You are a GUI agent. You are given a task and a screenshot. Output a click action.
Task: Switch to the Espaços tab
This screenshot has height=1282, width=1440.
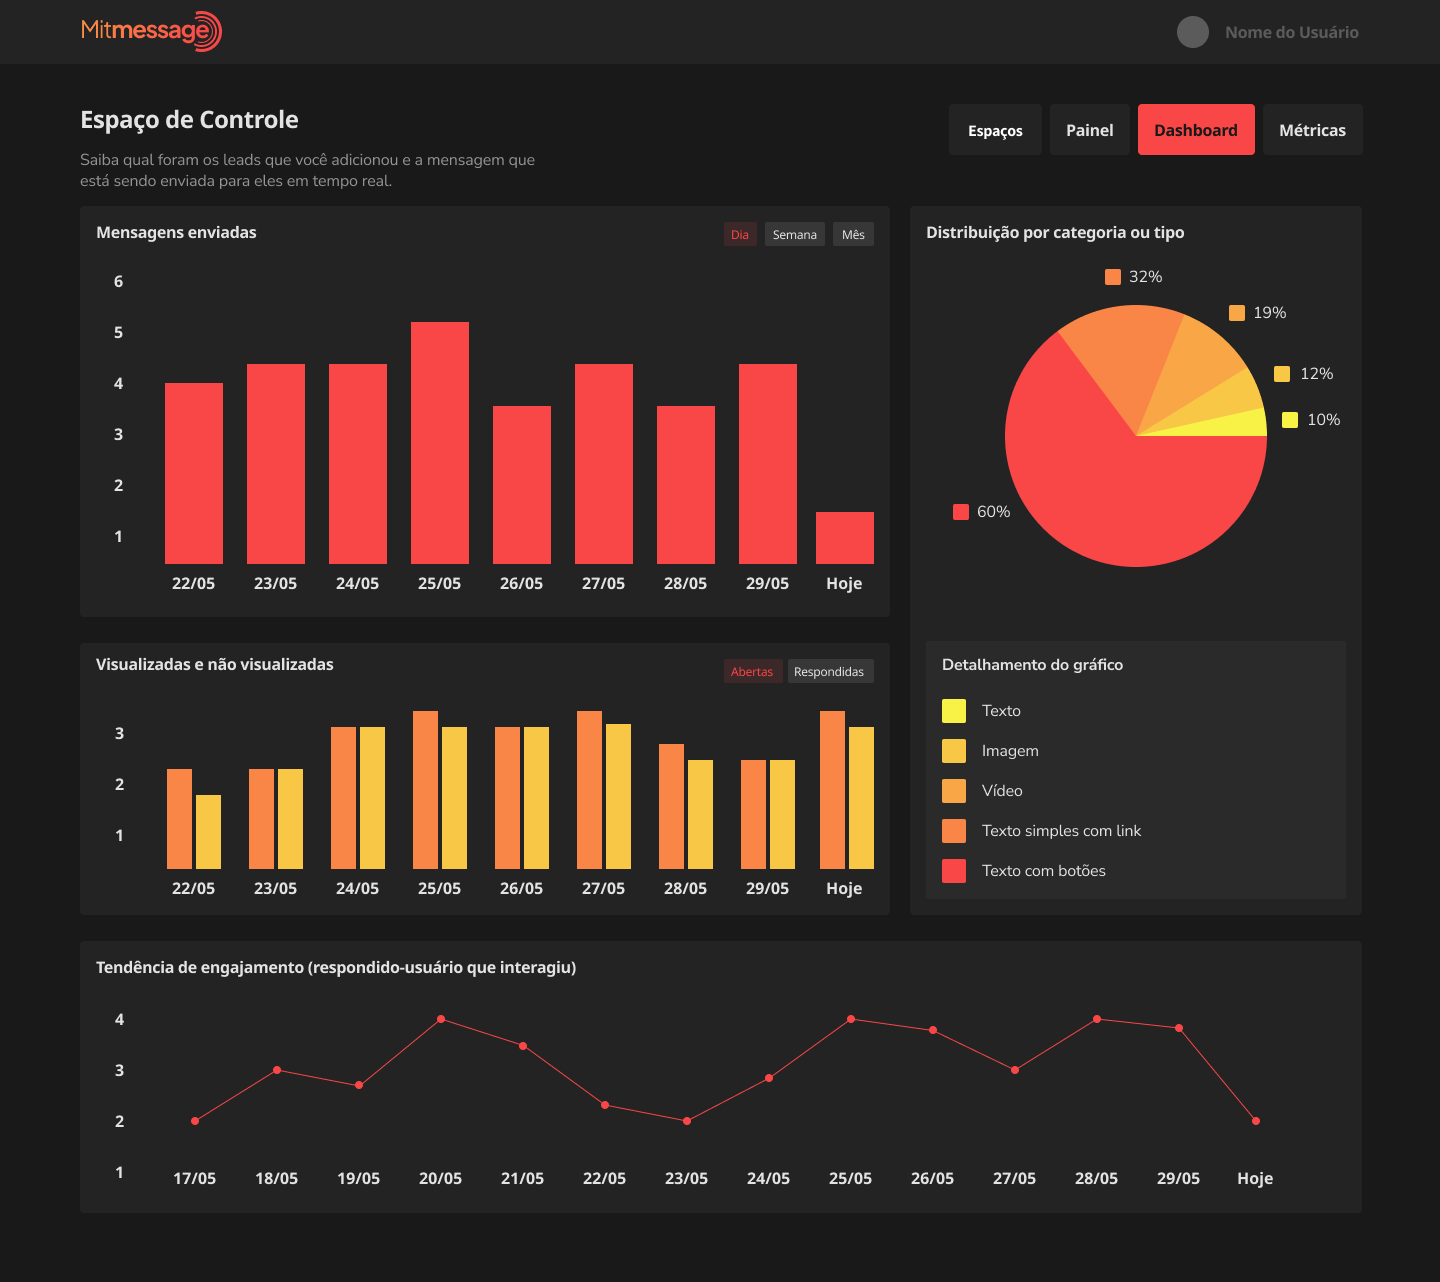click(x=995, y=130)
